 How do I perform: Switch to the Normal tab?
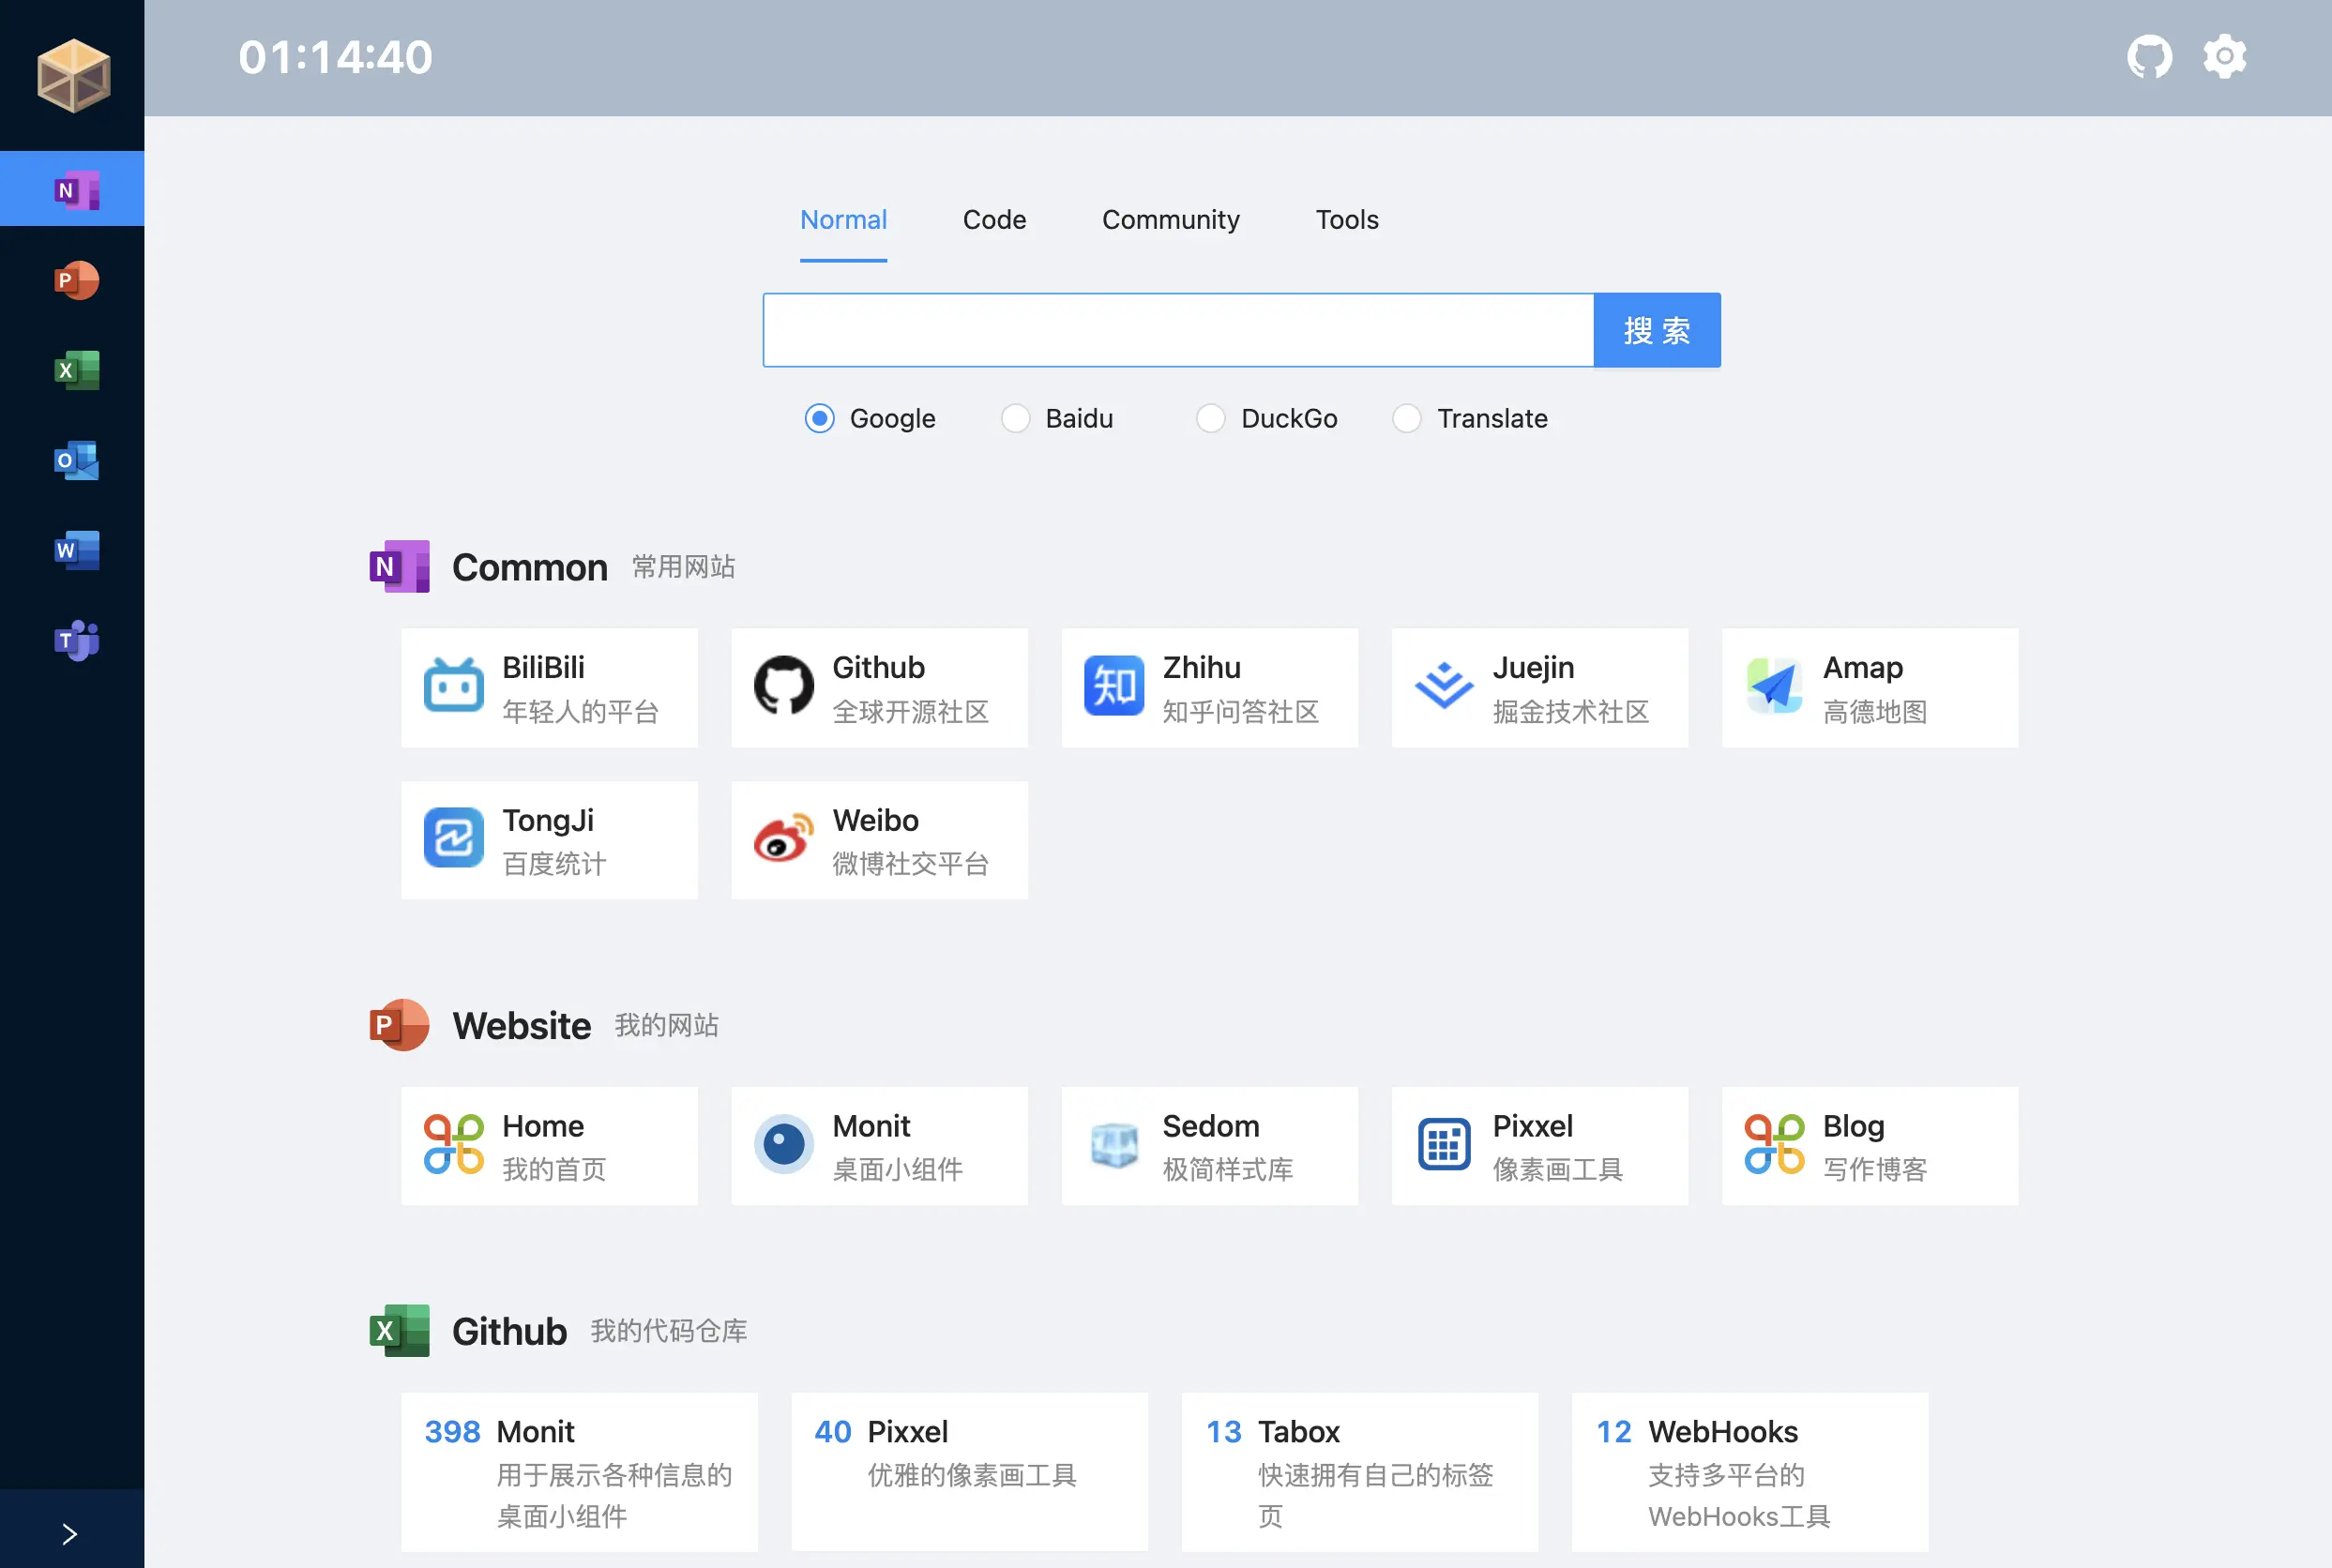pos(843,220)
